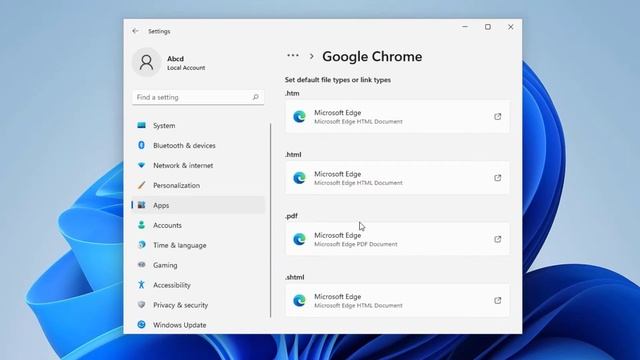Change the .shtml default app

point(397,300)
